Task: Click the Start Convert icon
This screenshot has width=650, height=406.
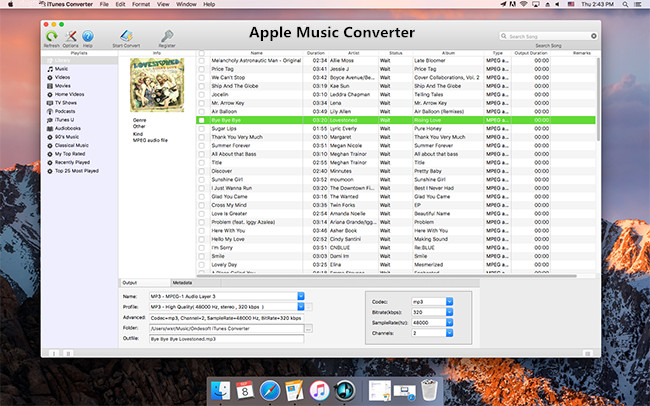Action: (126, 36)
